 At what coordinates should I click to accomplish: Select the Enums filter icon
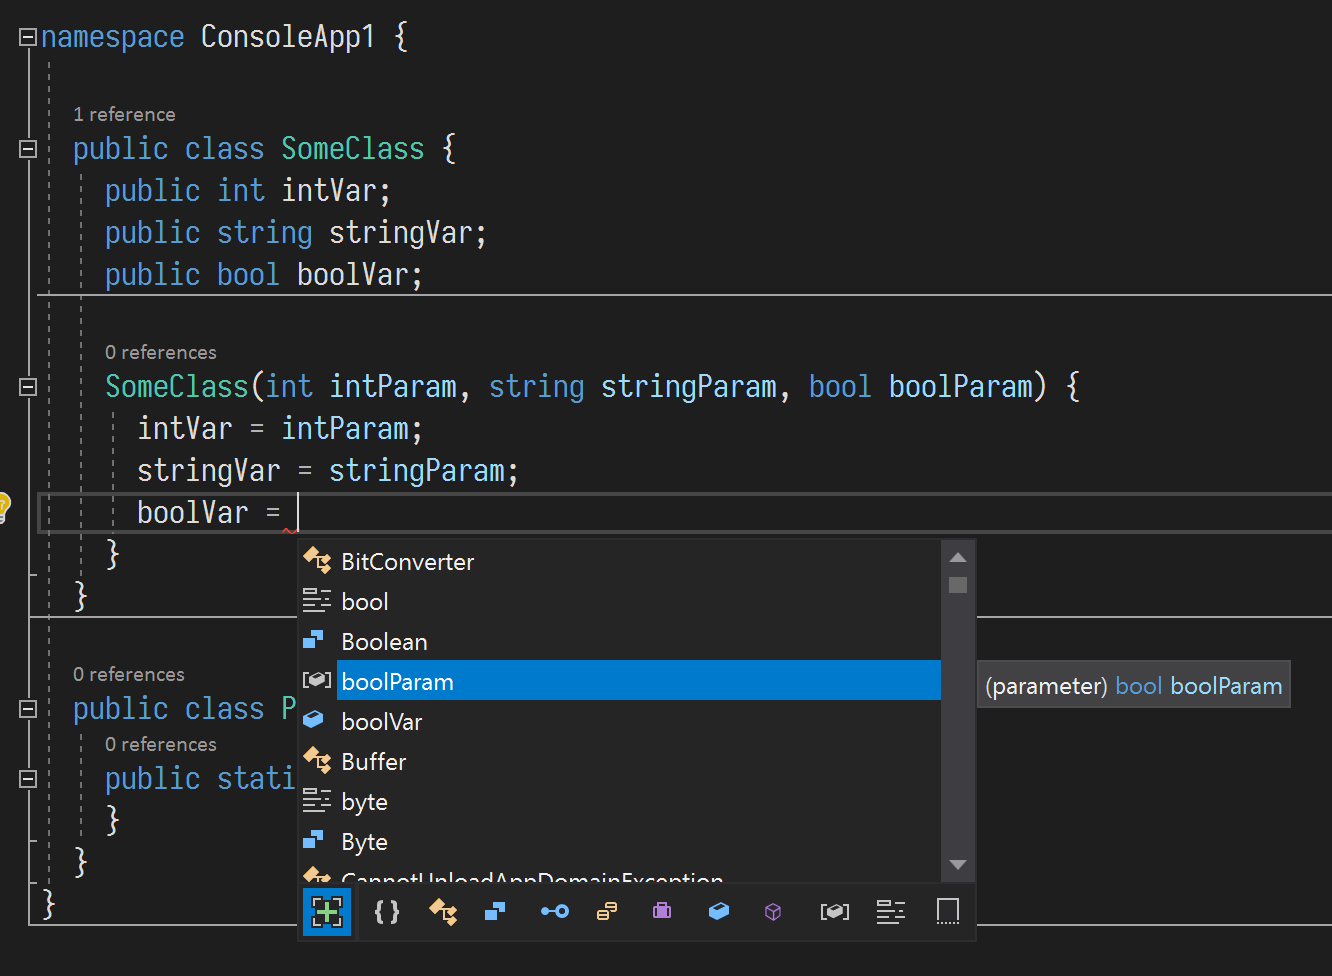tap(607, 911)
